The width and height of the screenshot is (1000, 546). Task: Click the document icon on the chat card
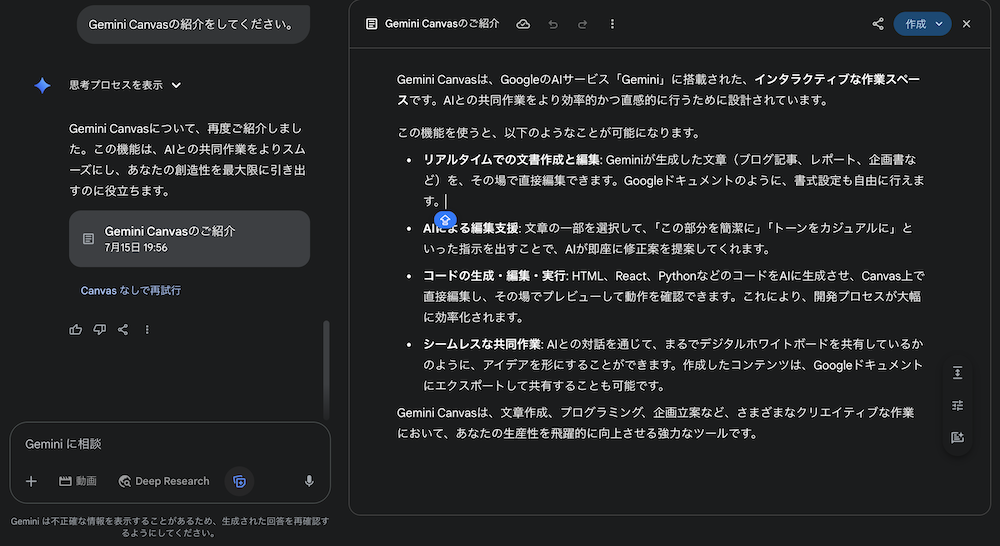pos(89,239)
